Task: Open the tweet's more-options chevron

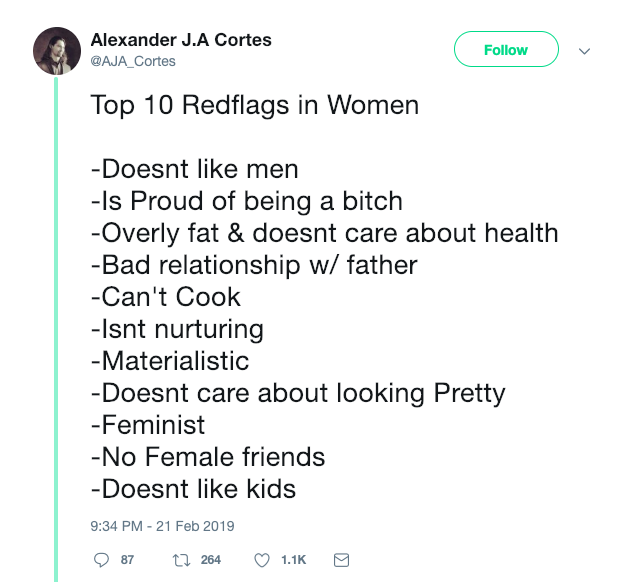Action: [x=586, y=50]
